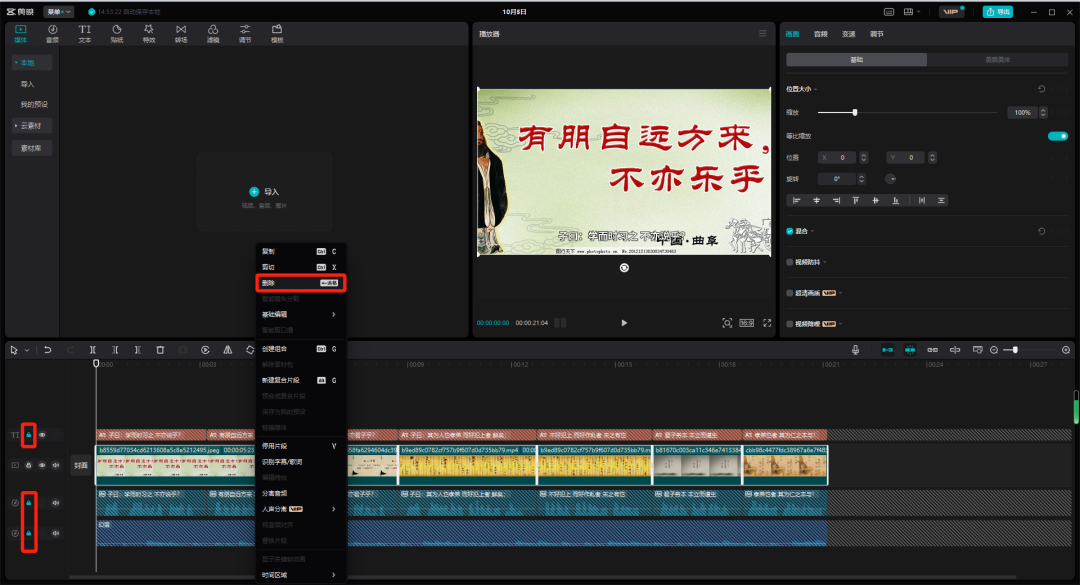Switch to 变速 tab in properties panel
Viewport: 1080px width, 585px height.
[x=849, y=34]
